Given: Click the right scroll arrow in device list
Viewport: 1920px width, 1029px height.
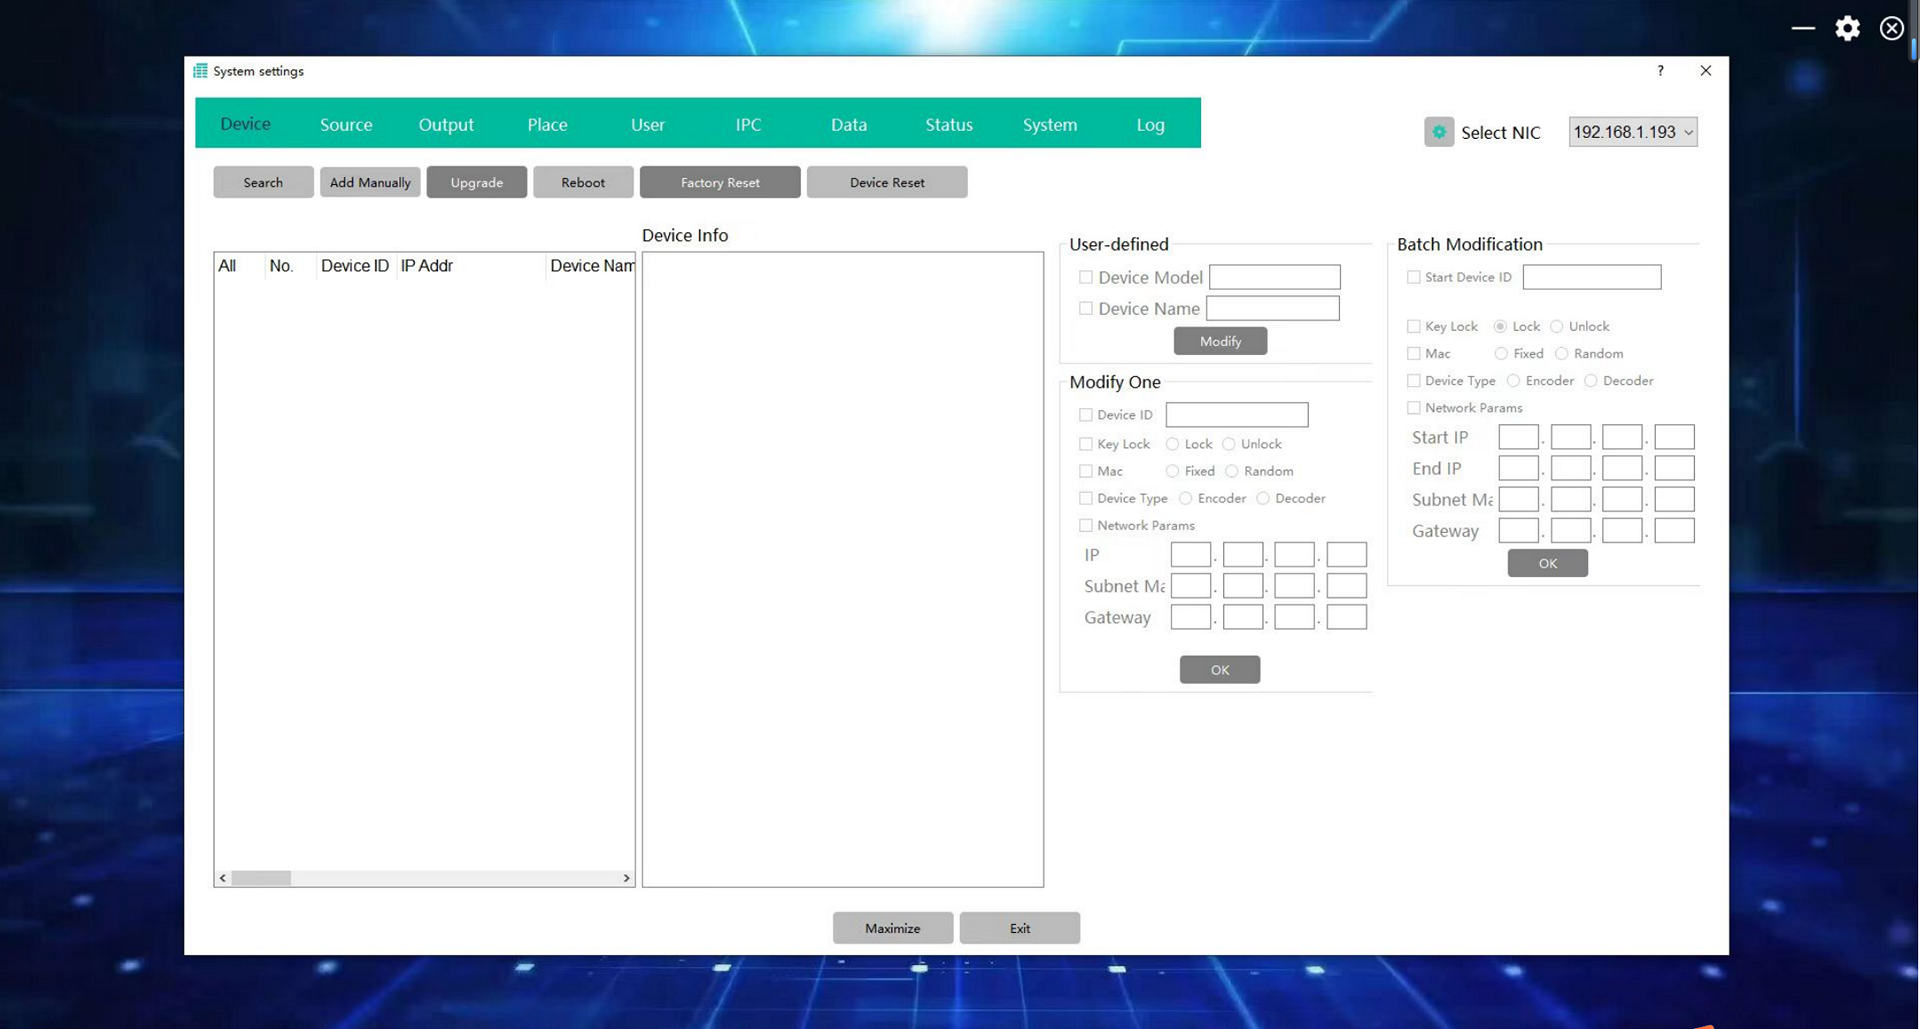Looking at the screenshot, I should [x=626, y=878].
